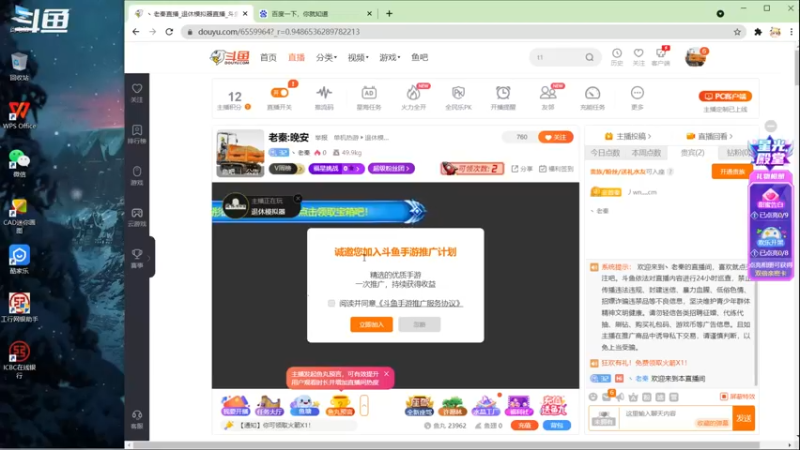Open 游戏 mouse icon in left sidebar
This screenshot has height=450, width=800.
(x=137, y=176)
